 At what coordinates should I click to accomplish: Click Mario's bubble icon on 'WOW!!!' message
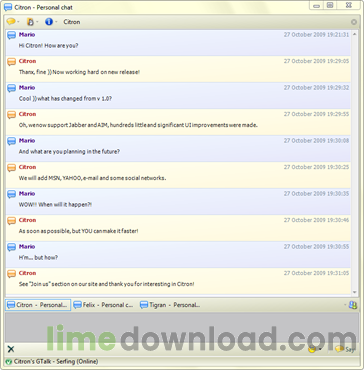(x=12, y=194)
